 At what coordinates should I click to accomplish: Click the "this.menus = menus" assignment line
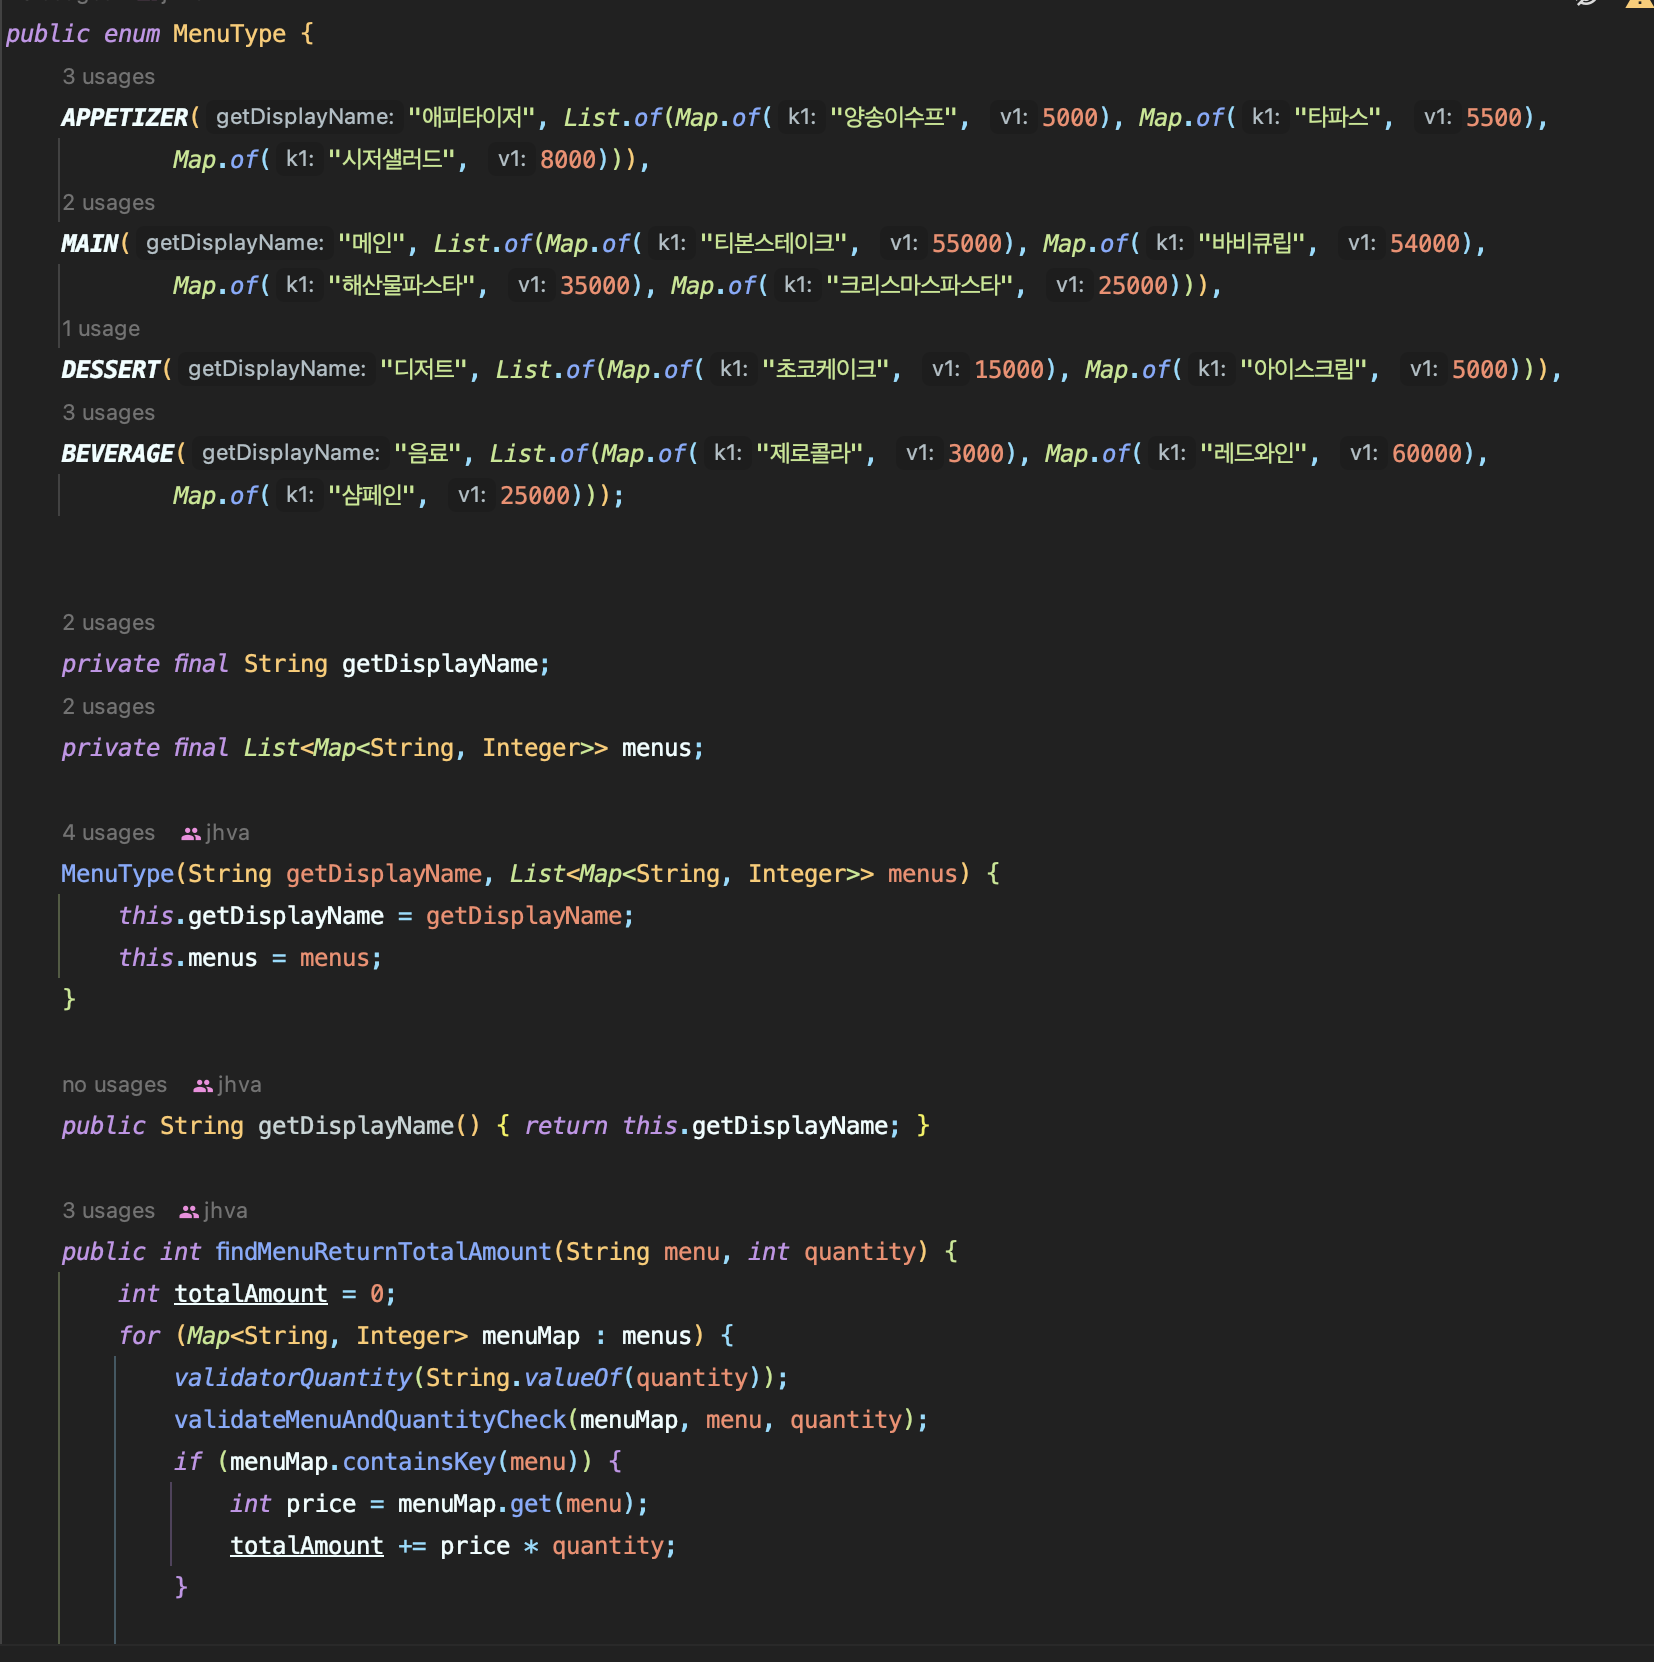[250, 958]
